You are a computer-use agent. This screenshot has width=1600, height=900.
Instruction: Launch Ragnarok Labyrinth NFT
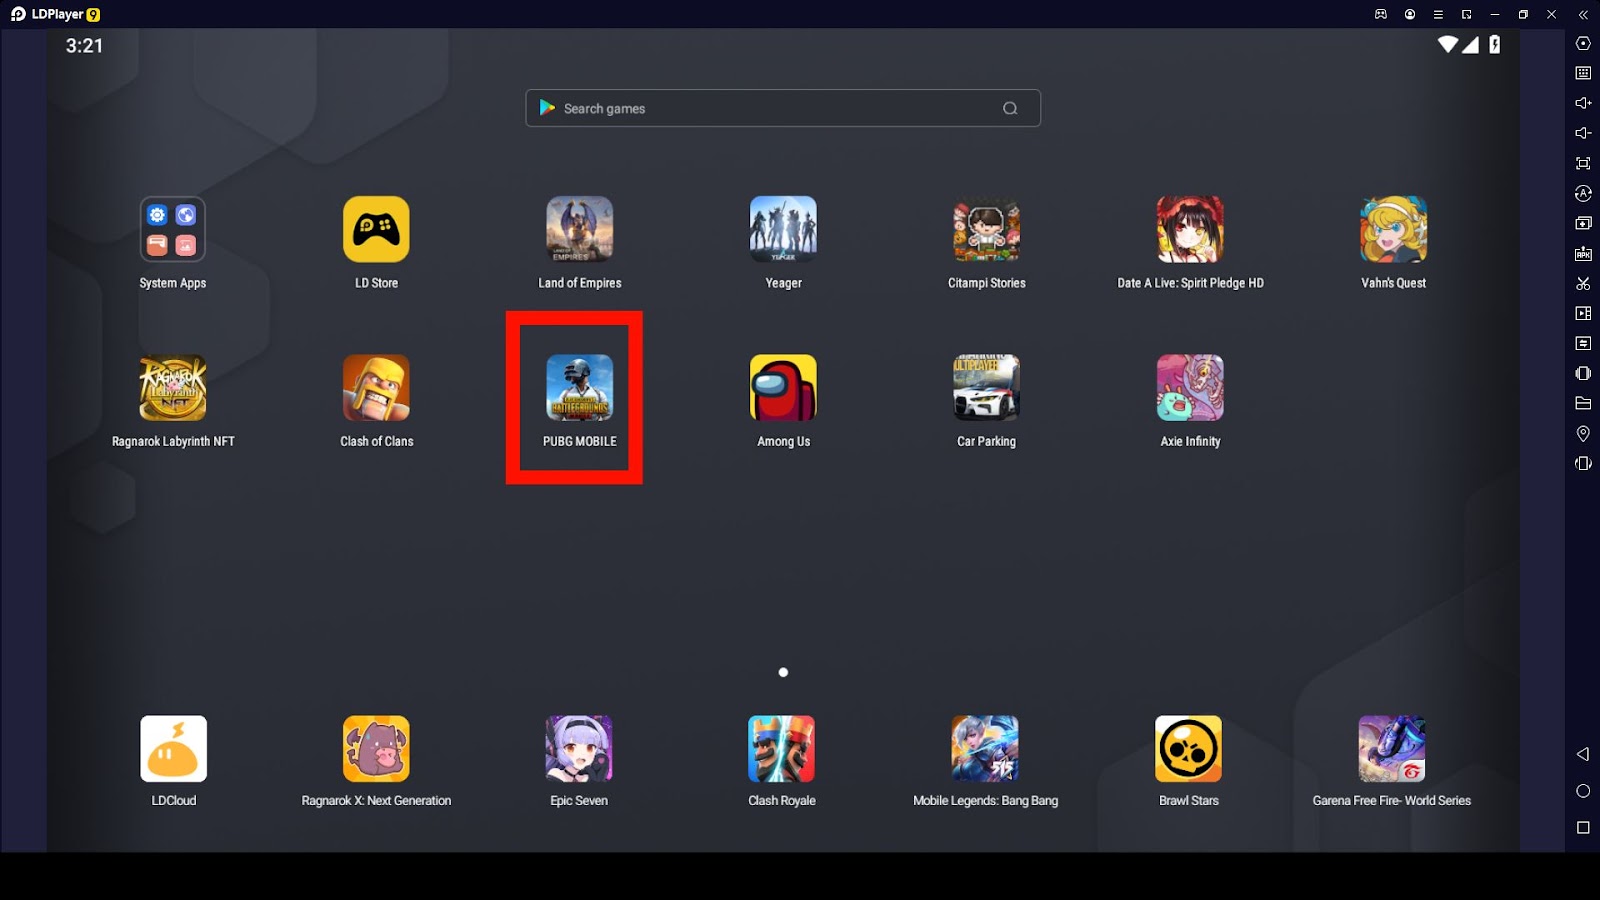[172, 388]
